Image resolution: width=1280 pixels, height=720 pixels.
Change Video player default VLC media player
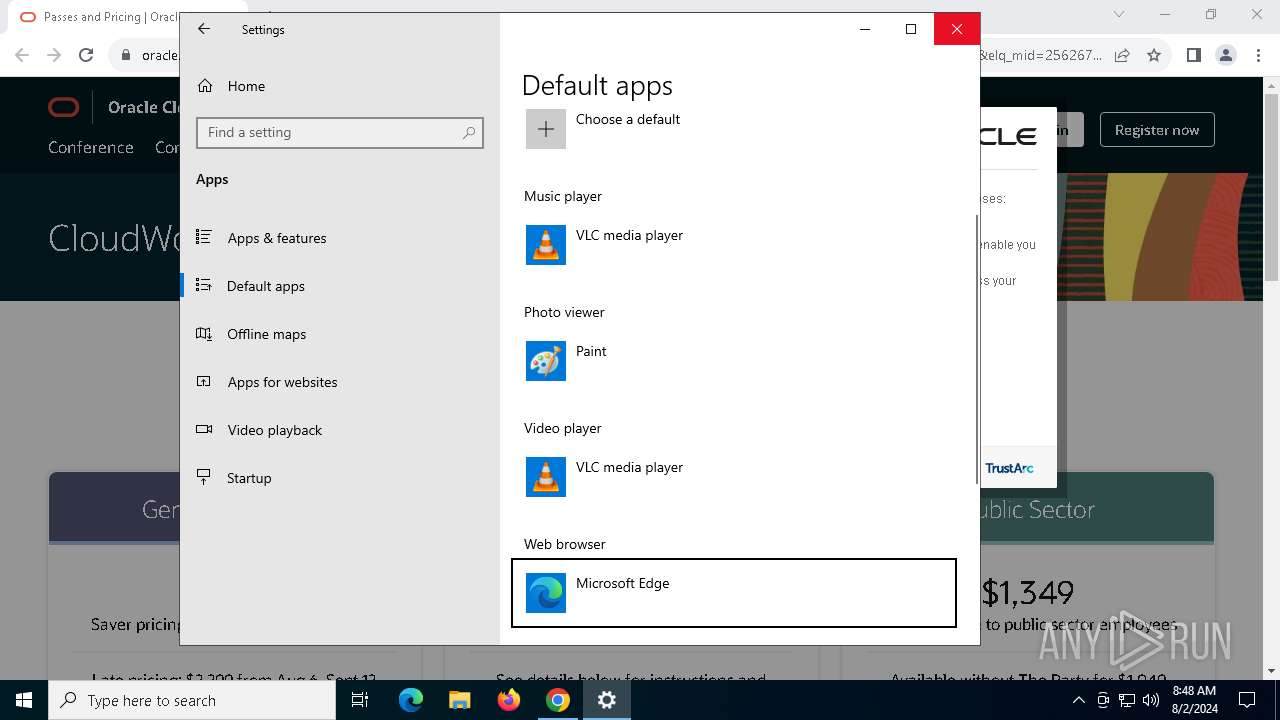point(734,477)
